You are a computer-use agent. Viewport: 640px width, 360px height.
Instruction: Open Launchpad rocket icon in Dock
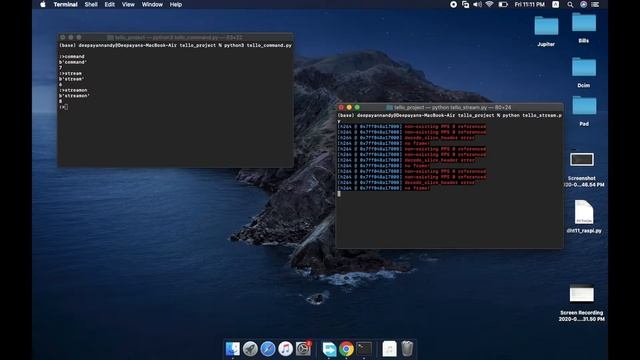pos(250,349)
